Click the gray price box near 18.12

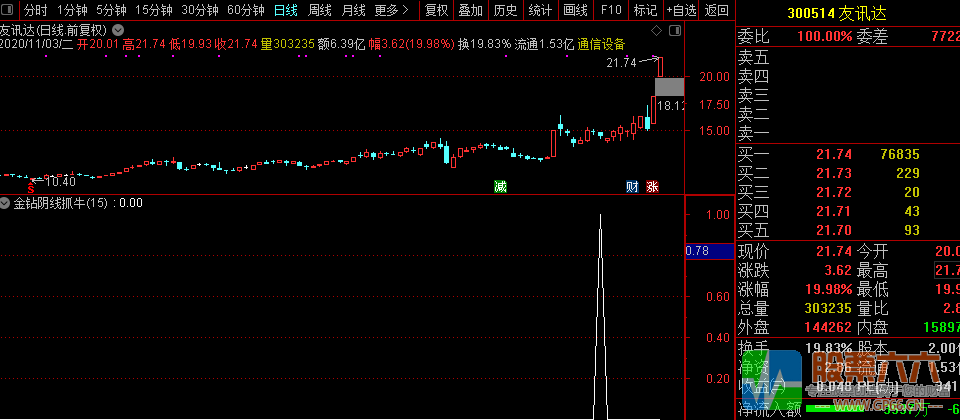pos(669,86)
